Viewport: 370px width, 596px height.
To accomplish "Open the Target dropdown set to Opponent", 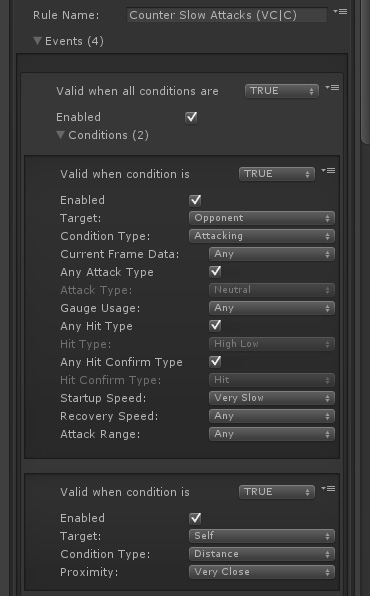I will (262, 218).
